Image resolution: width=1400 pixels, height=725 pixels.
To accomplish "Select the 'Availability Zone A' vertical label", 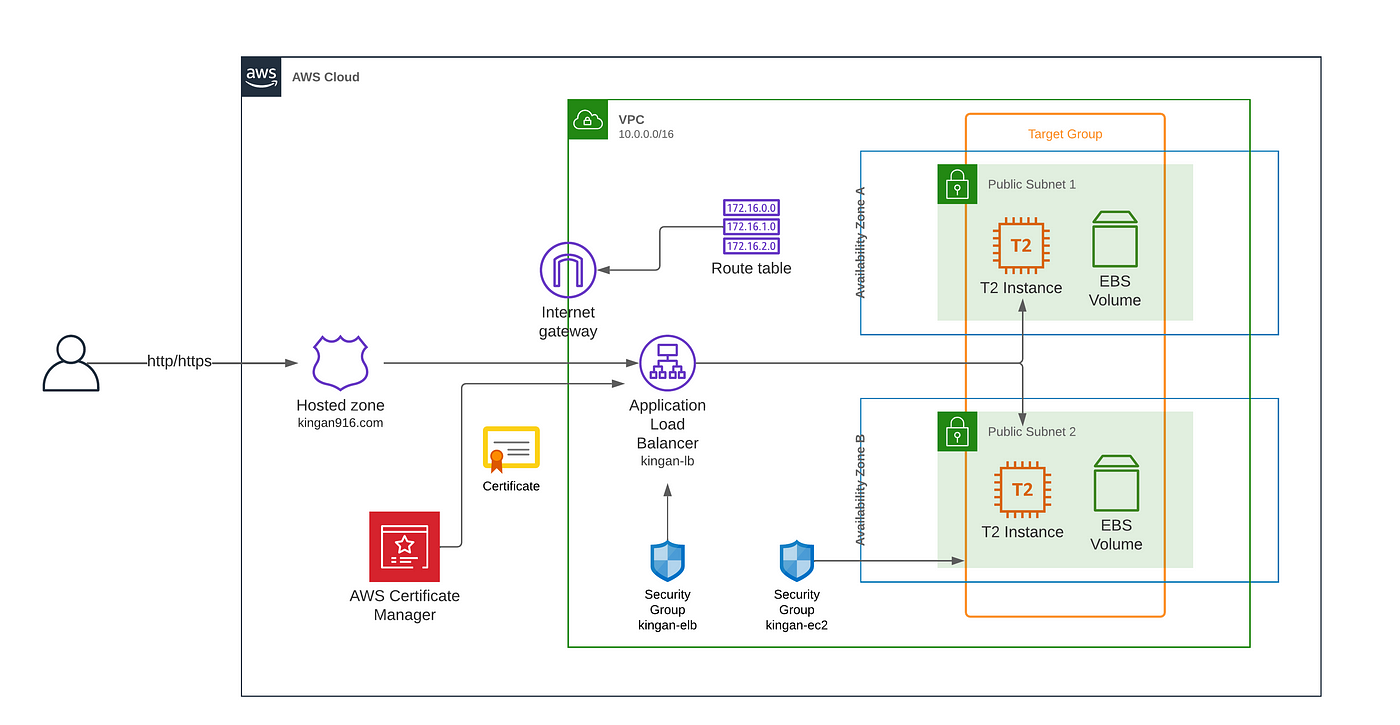I will pyautogui.click(x=860, y=243).
